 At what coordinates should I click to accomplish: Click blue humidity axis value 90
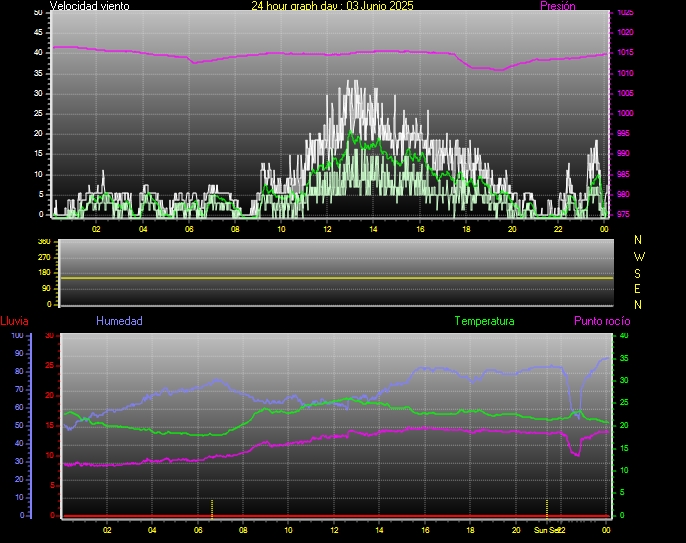pyautogui.click(x=19, y=353)
